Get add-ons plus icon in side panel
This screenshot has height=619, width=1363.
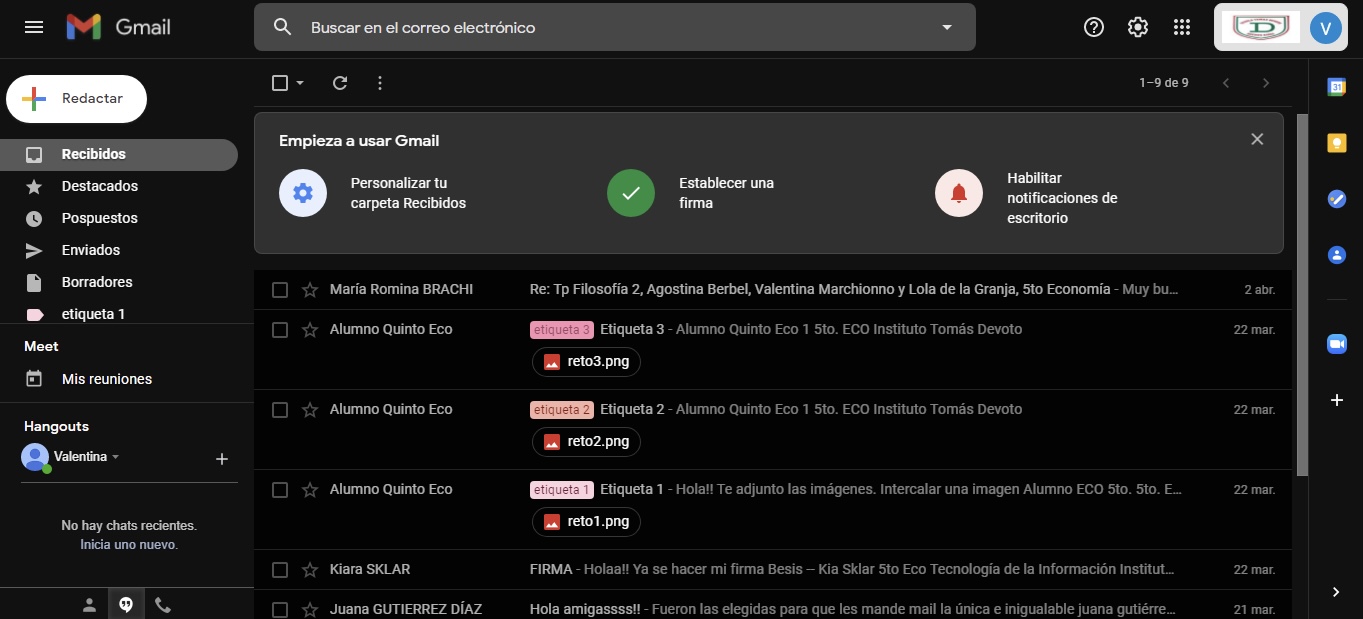point(1337,400)
